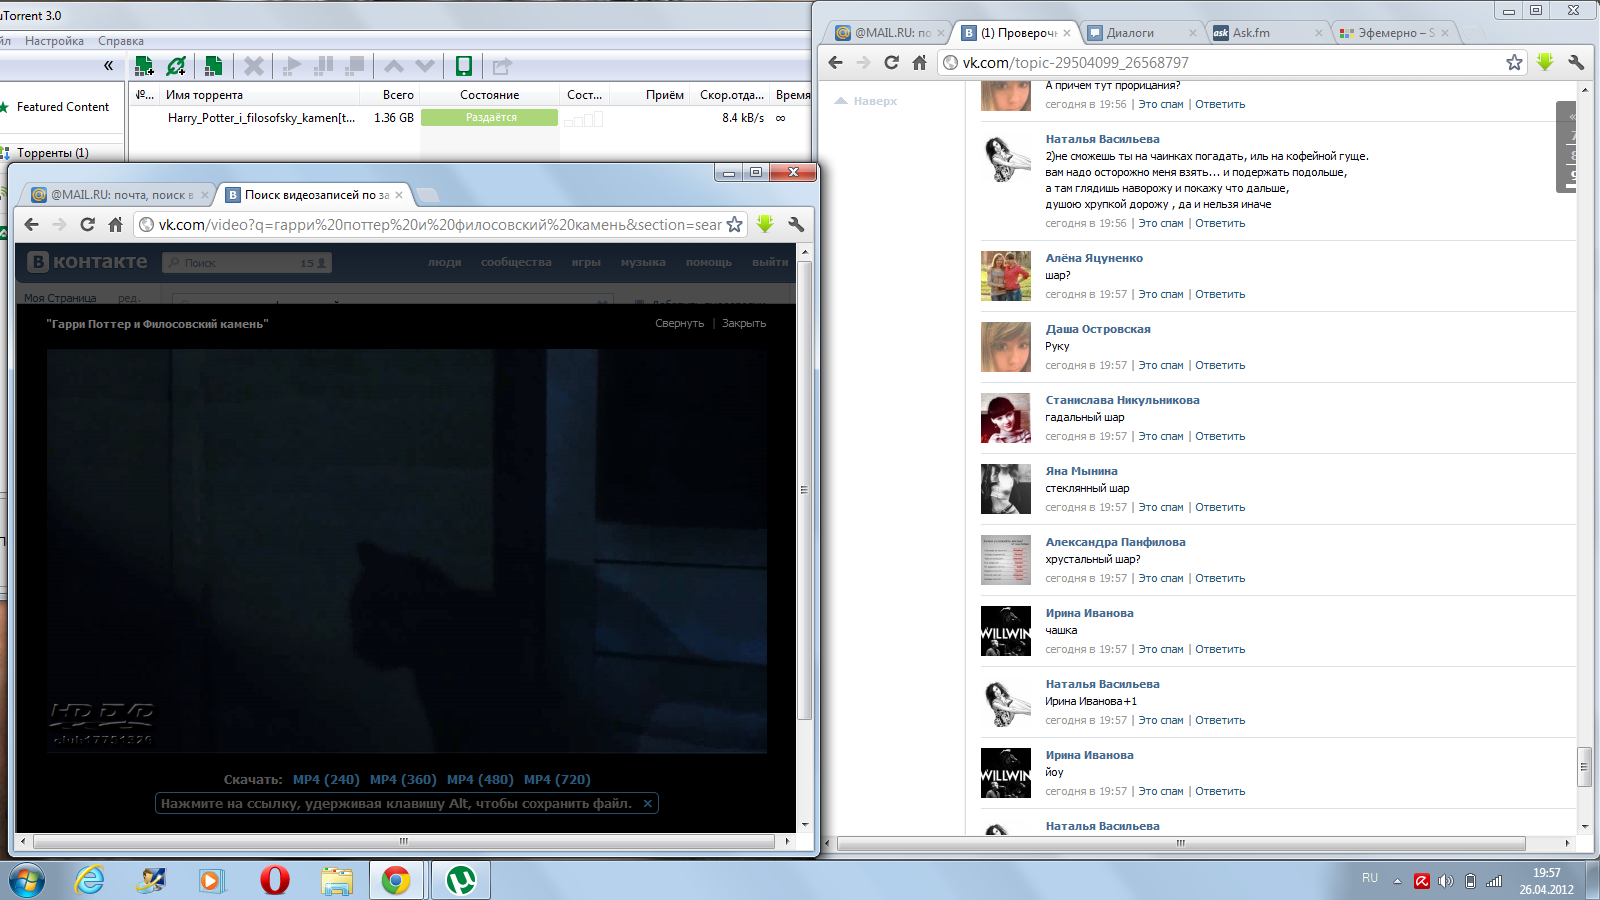
Task: Reload the vk.com topic page
Action: pyautogui.click(x=891, y=63)
